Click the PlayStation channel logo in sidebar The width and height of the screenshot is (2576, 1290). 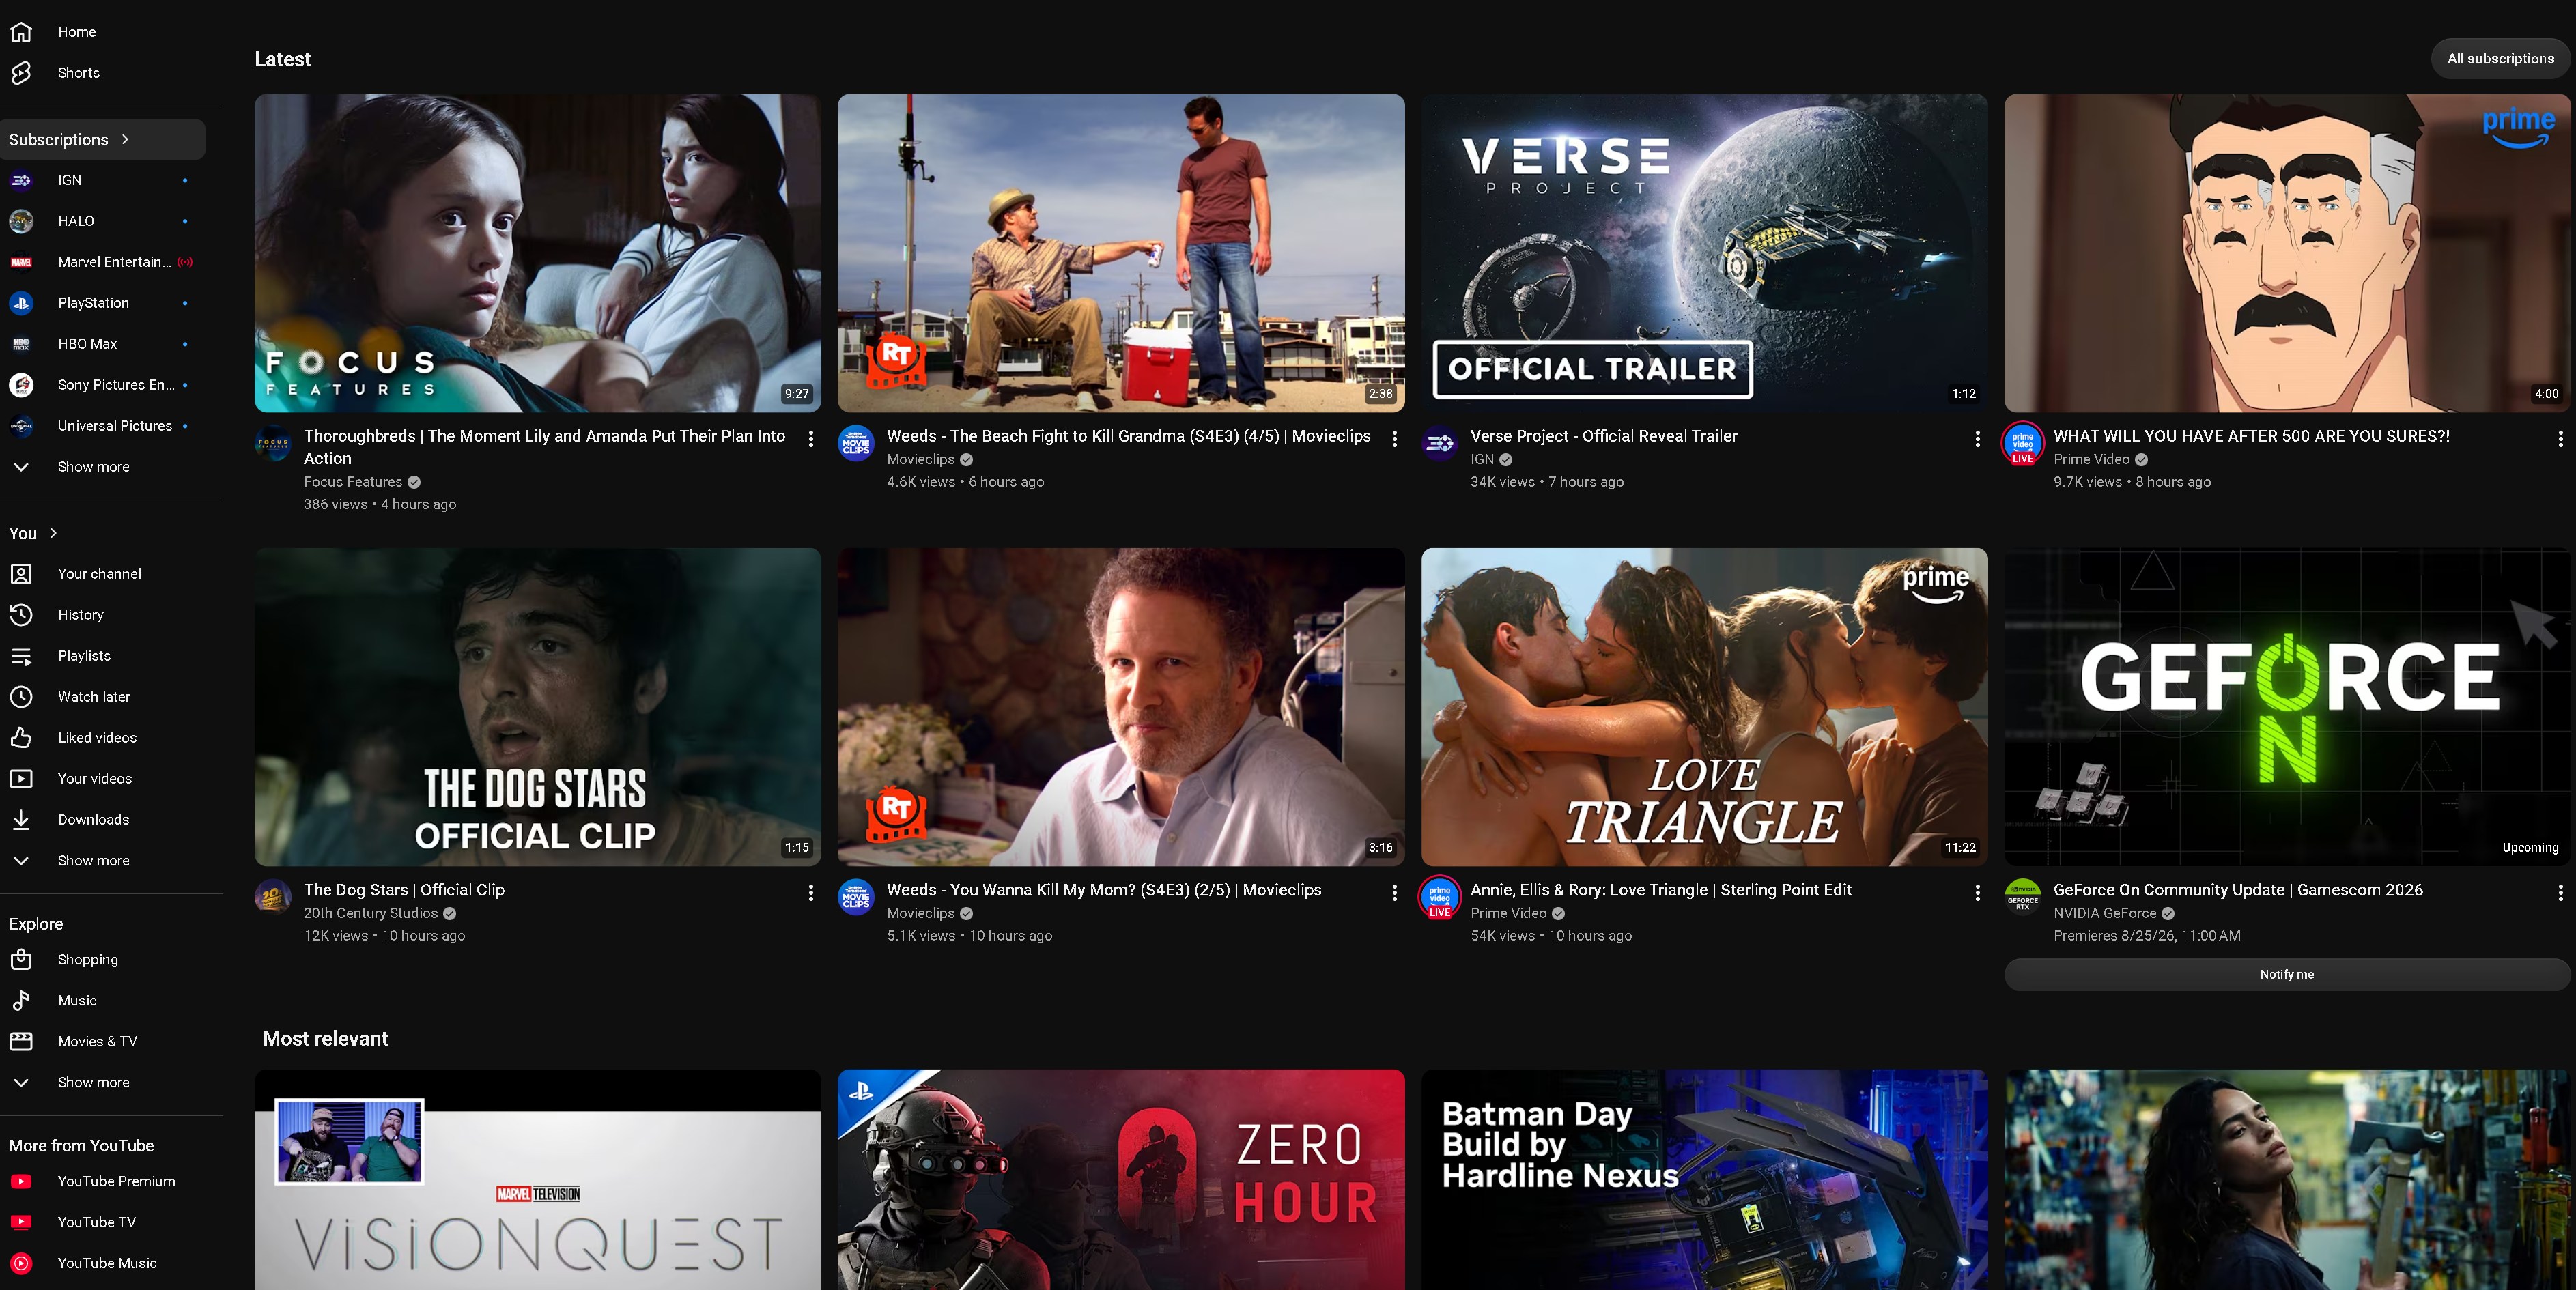point(21,303)
